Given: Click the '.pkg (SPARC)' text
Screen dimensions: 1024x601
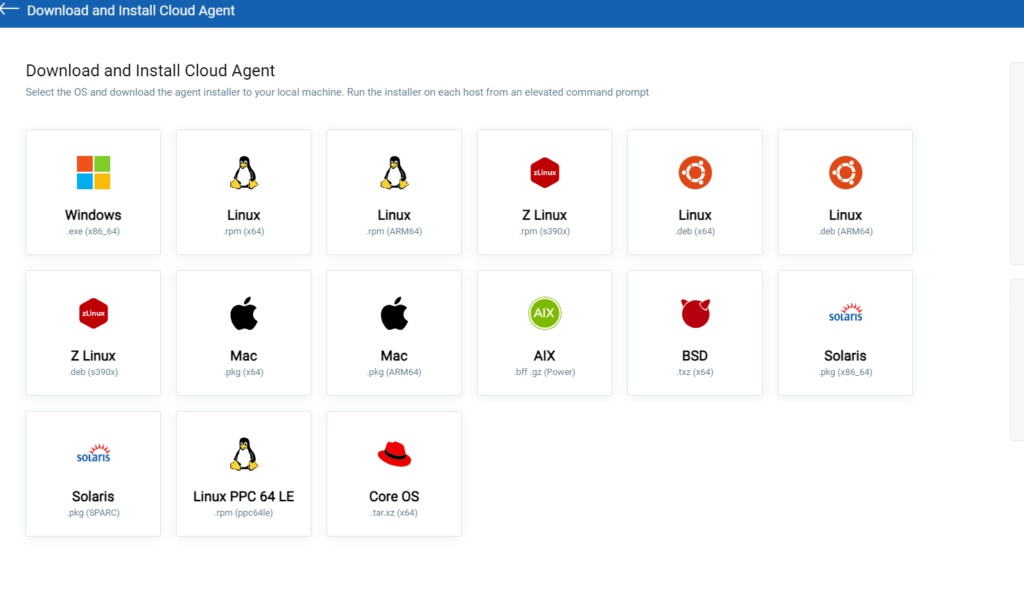Looking at the screenshot, I should tap(93, 513).
